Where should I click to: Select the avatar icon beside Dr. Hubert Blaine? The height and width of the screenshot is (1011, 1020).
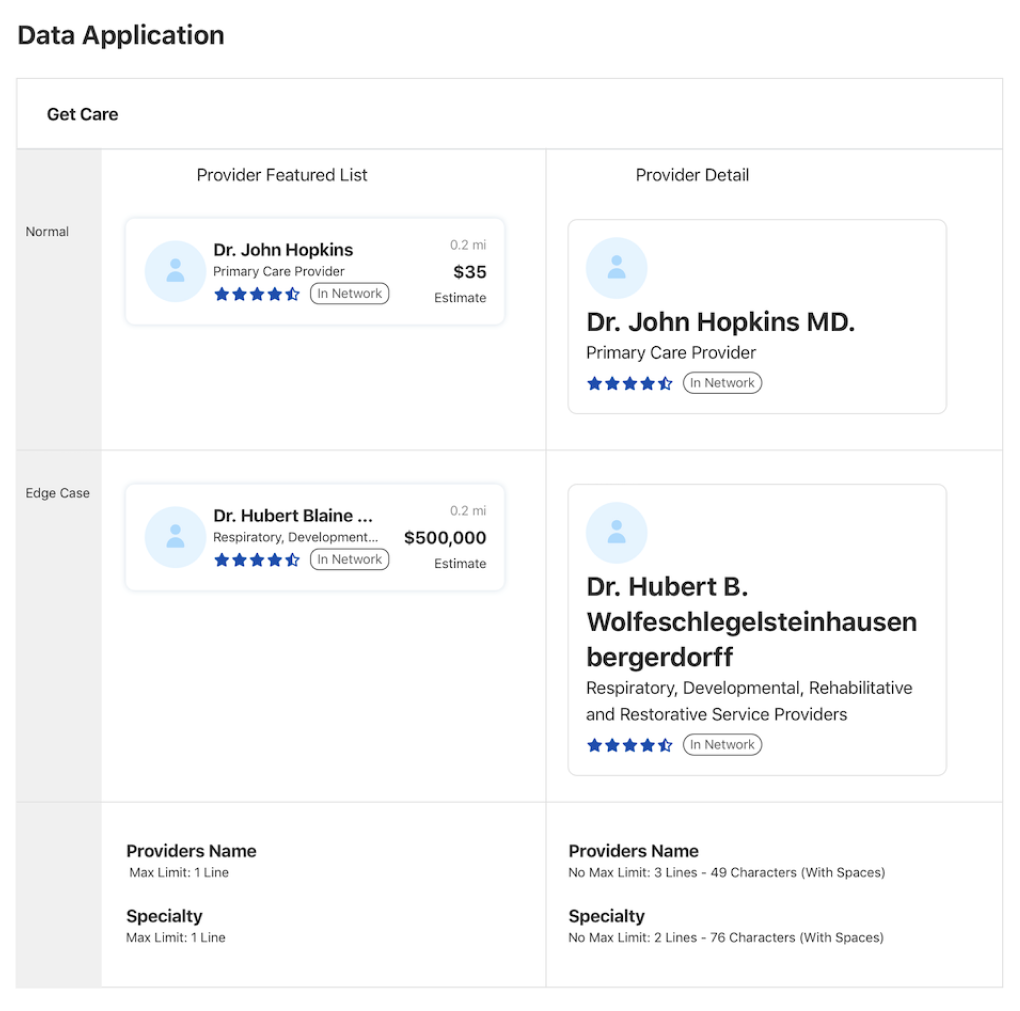175,537
